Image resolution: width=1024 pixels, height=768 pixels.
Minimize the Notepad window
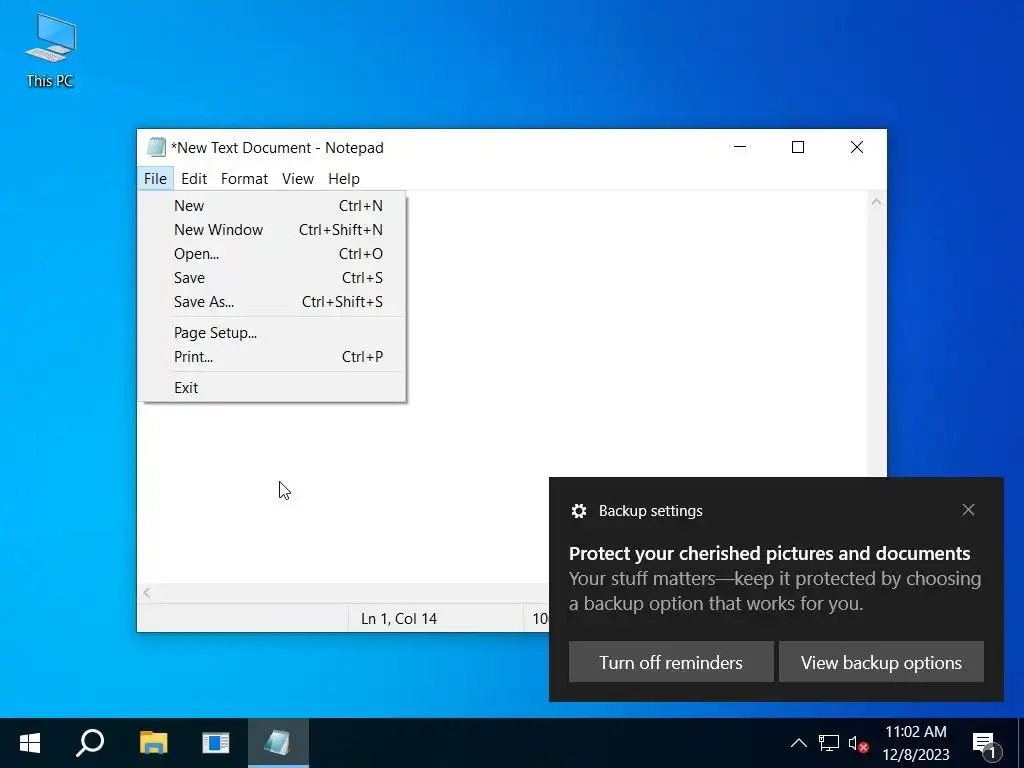(x=740, y=148)
